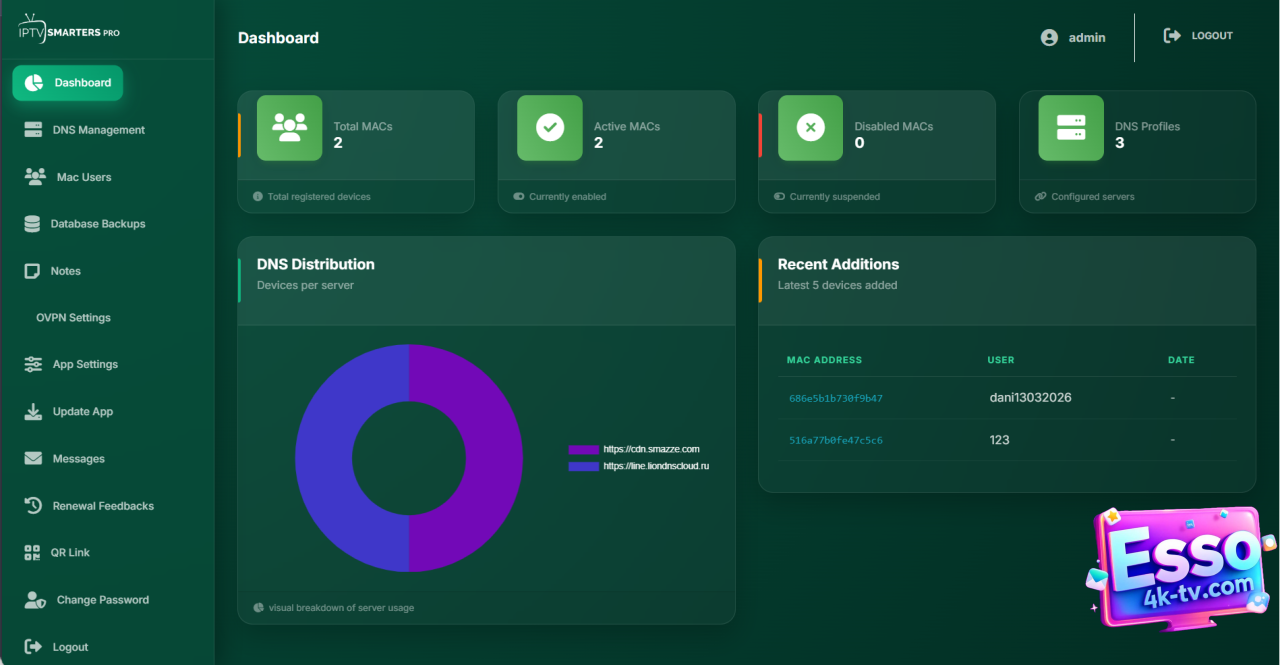Click the IPTV Smarters Pro logo
Image resolution: width=1280 pixels, height=665 pixels.
(x=69, y=30)
